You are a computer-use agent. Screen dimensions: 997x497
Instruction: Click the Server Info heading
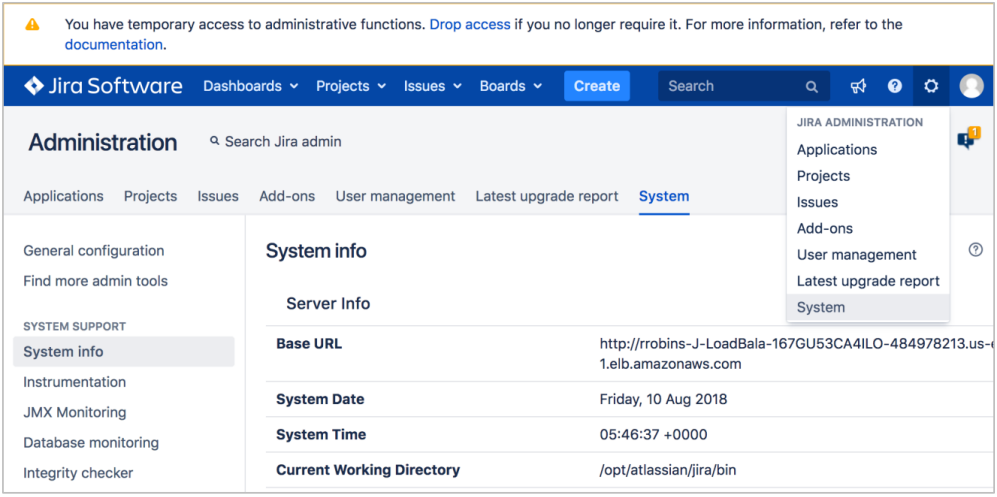[x=328, y=304]
